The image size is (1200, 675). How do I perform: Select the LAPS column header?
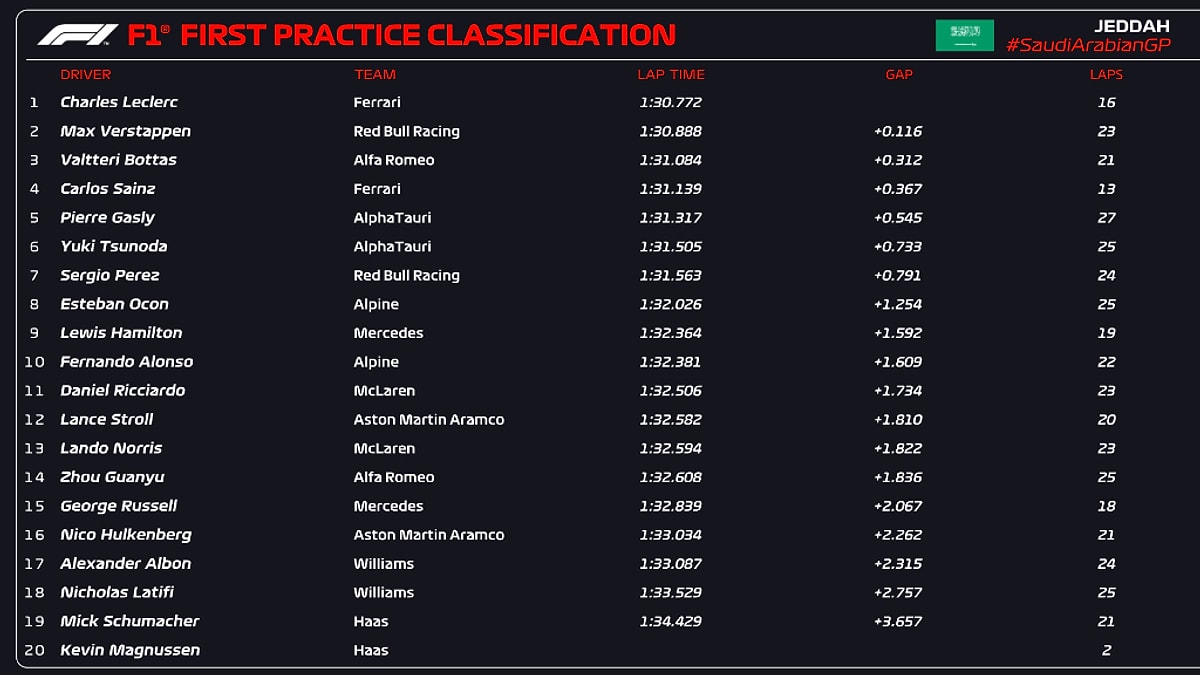[x=1106, y=74]
